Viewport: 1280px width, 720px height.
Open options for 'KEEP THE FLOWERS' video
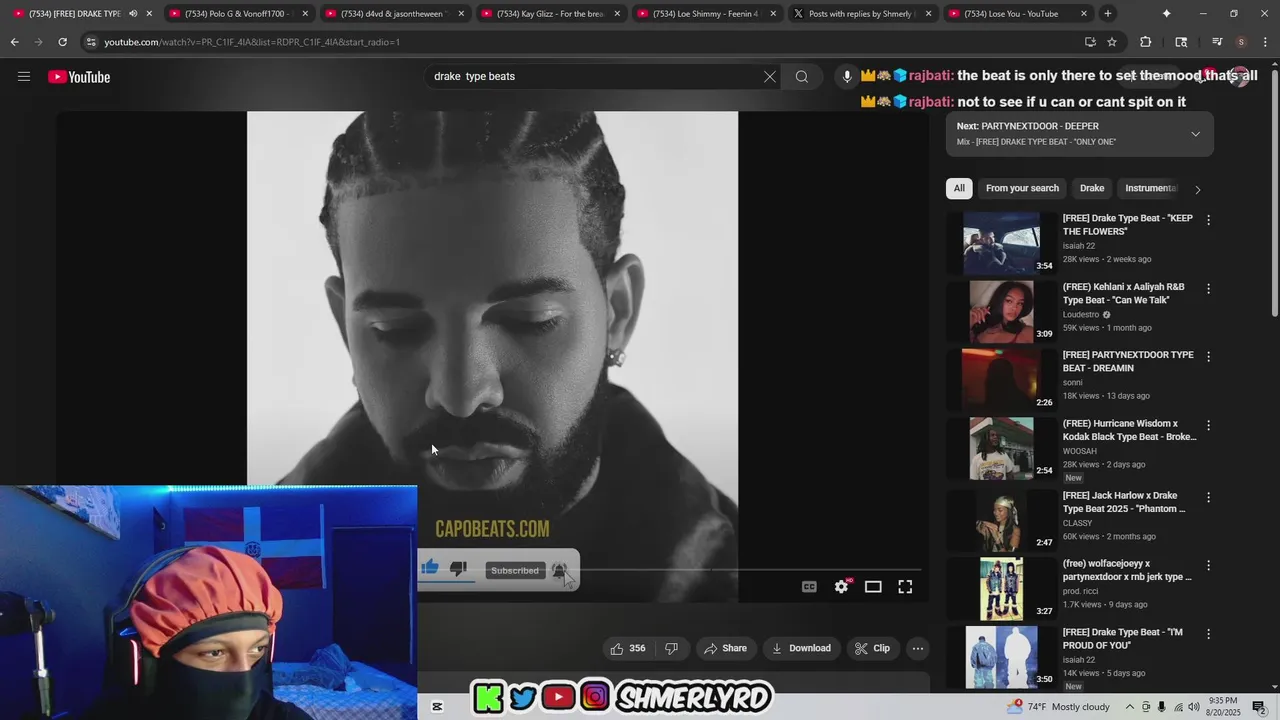click(1208, 220)
